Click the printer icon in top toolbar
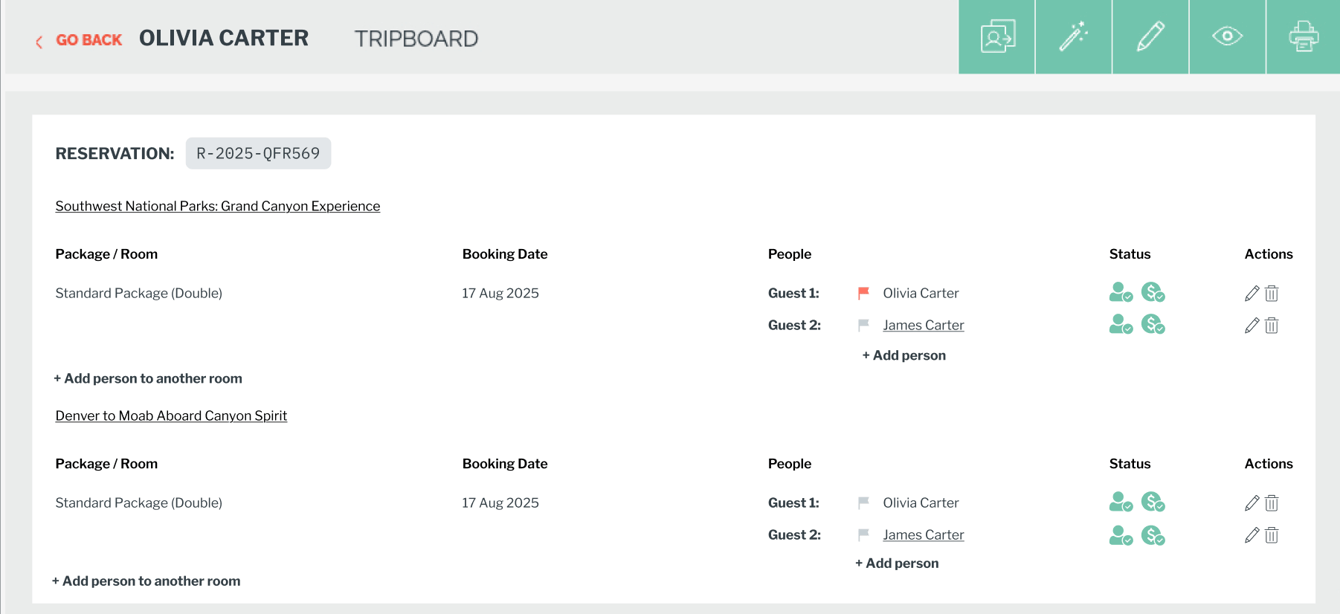Screen dimensions: 1340x614 [1303, 37]
